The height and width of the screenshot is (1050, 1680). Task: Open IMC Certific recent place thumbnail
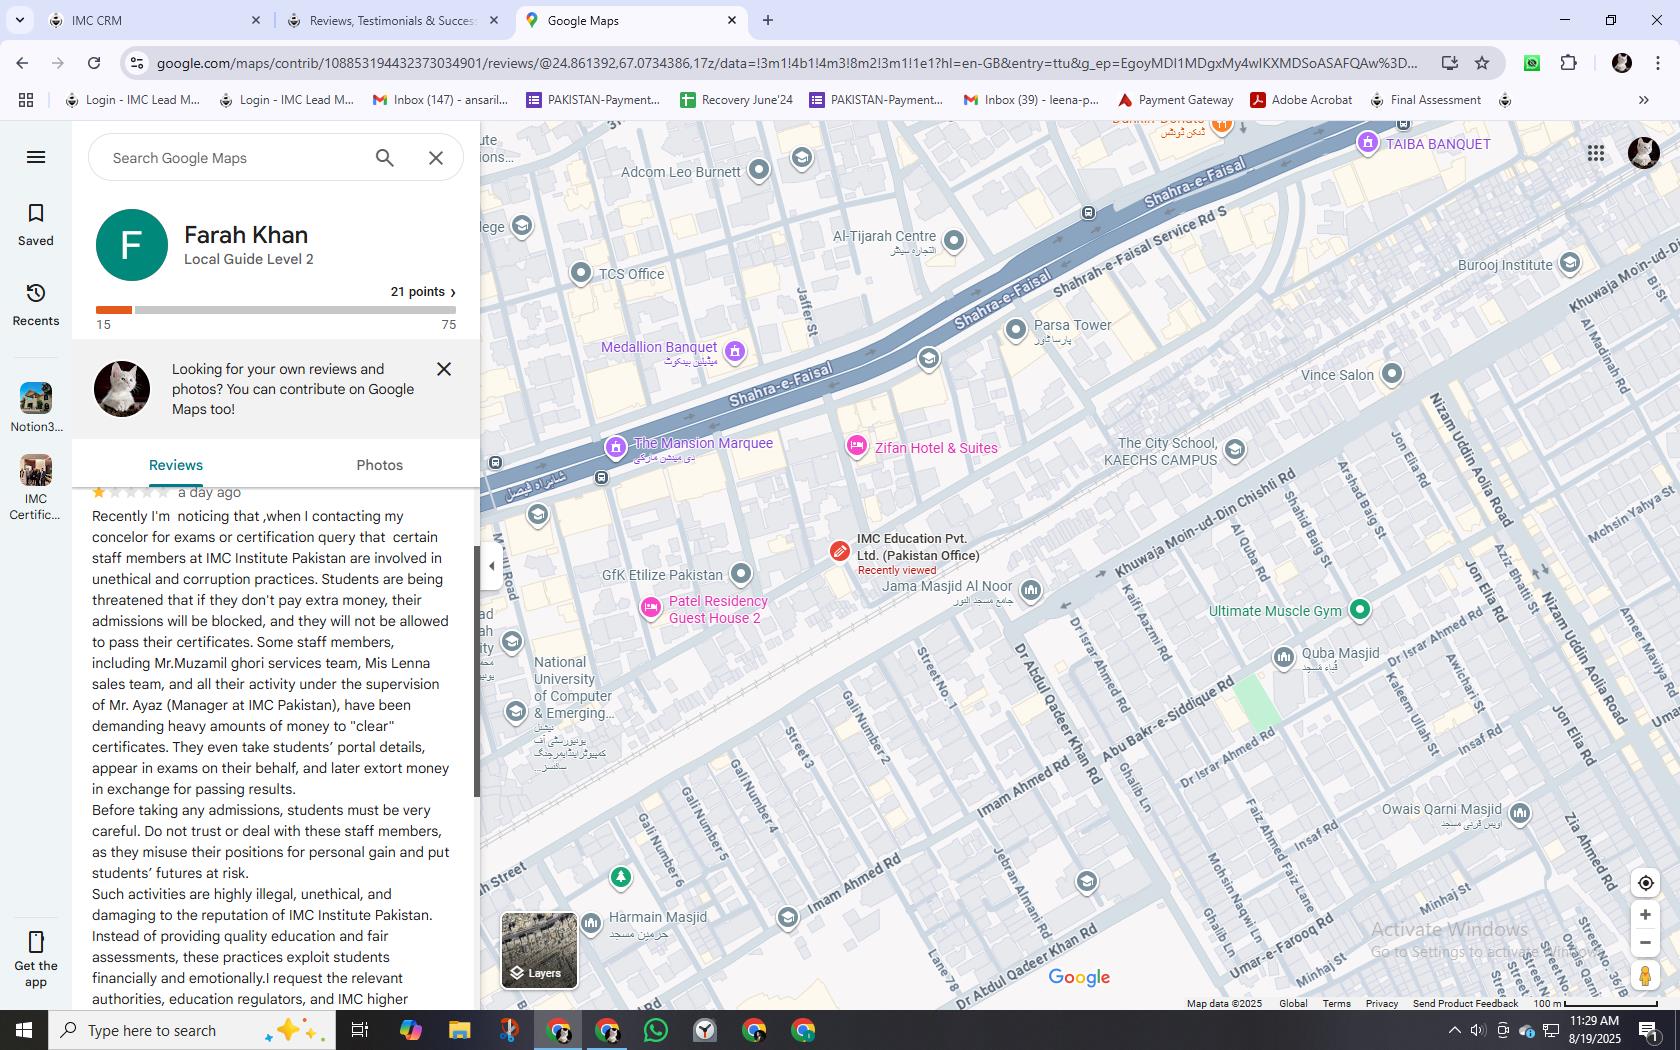click(36, 470)
